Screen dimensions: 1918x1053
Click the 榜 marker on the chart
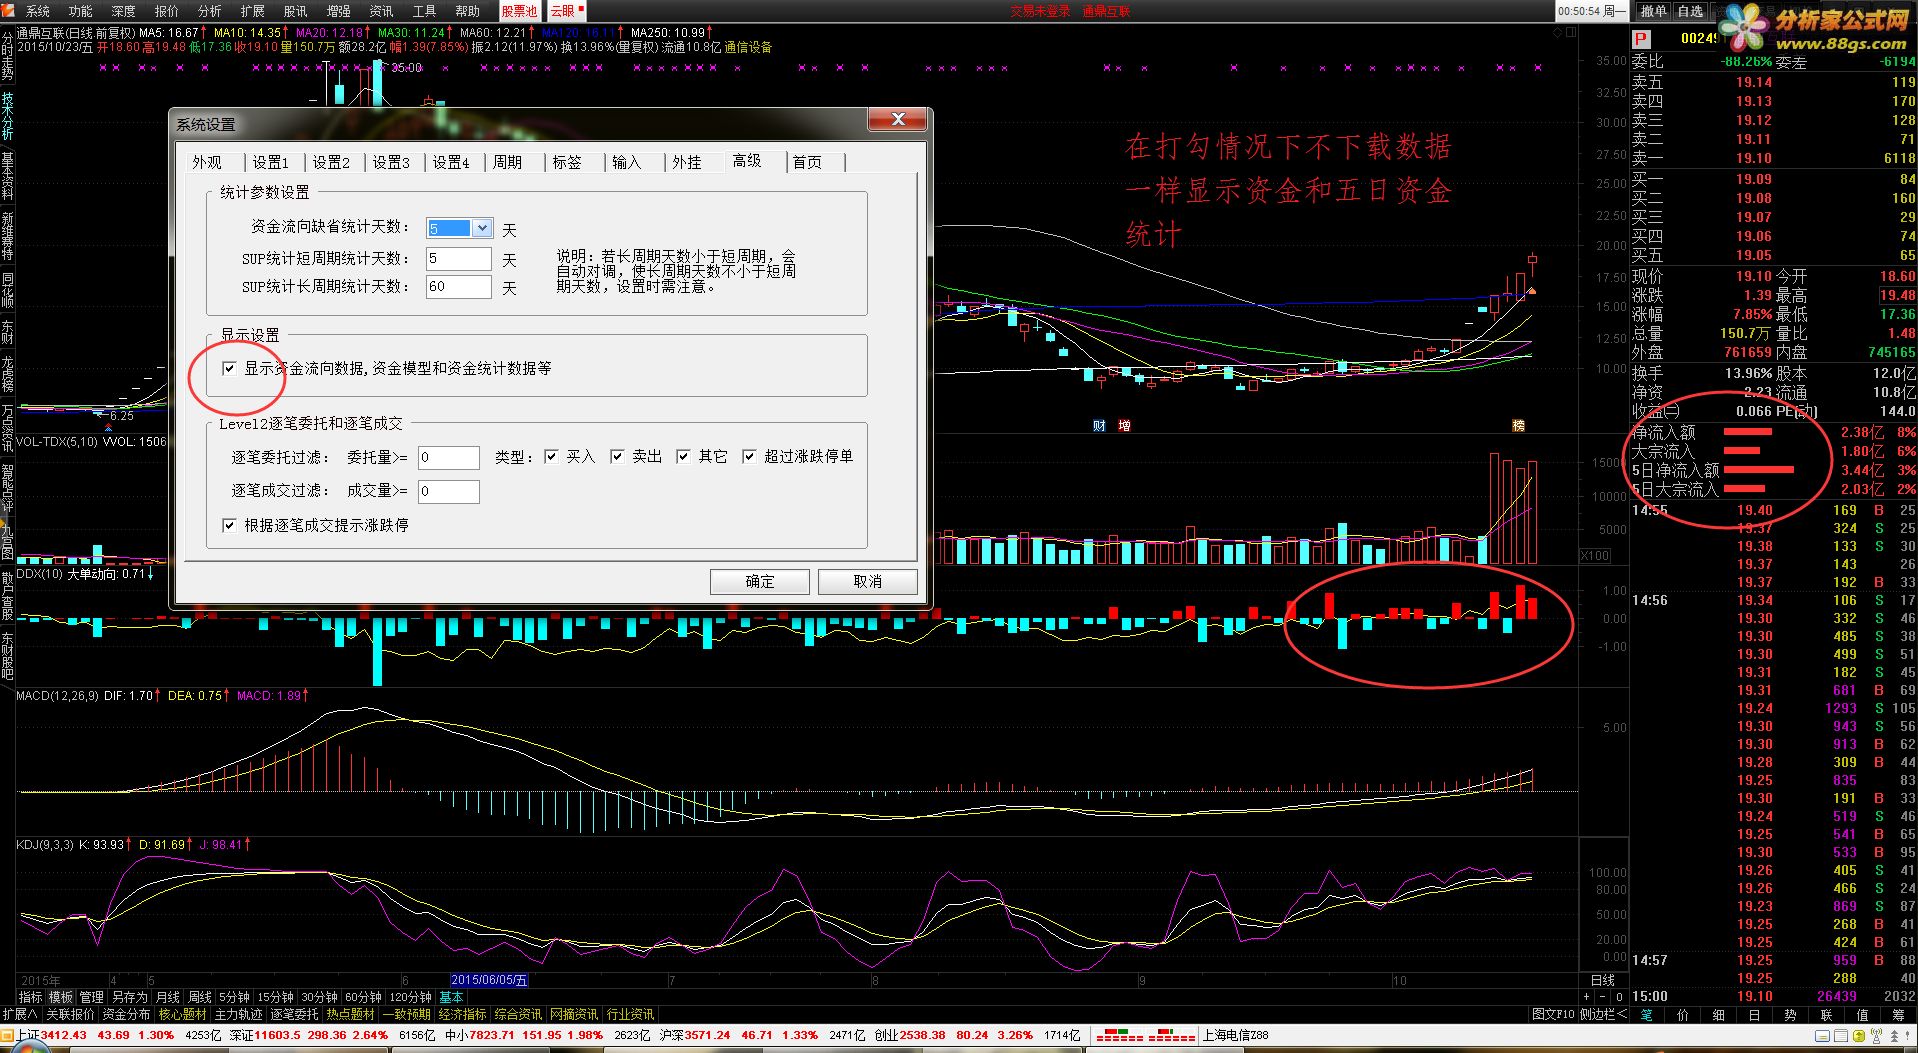1518,426
